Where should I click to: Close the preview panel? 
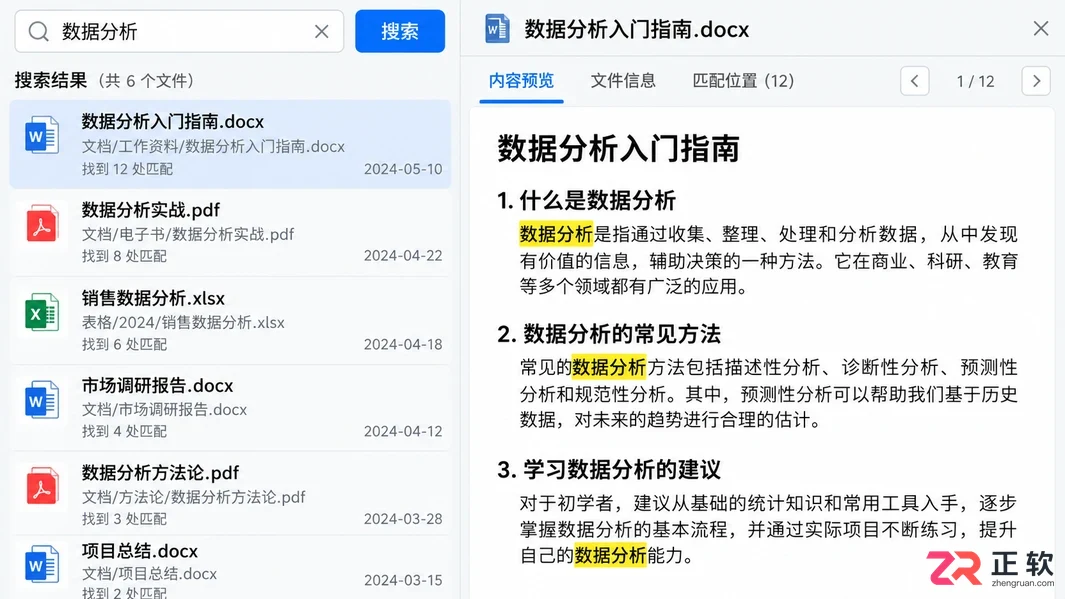click(1041, 29)
